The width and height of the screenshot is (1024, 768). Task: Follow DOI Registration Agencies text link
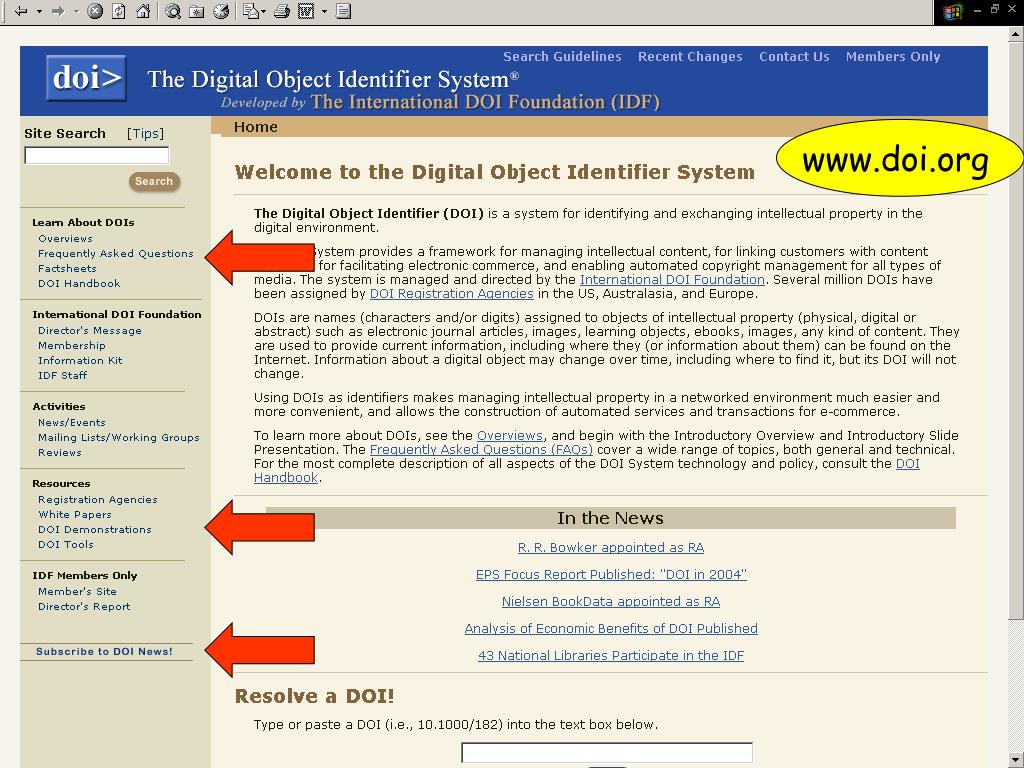click(451, 294)
